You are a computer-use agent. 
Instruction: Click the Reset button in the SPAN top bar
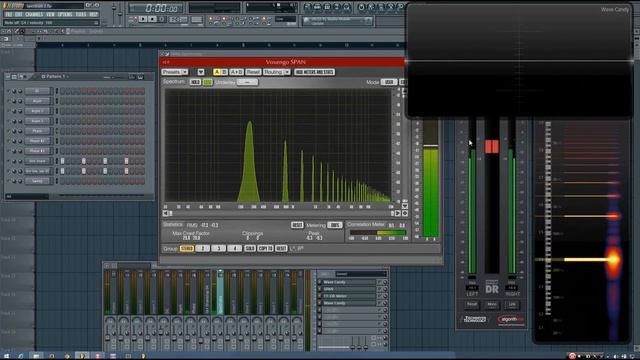[x=253, y=72]
